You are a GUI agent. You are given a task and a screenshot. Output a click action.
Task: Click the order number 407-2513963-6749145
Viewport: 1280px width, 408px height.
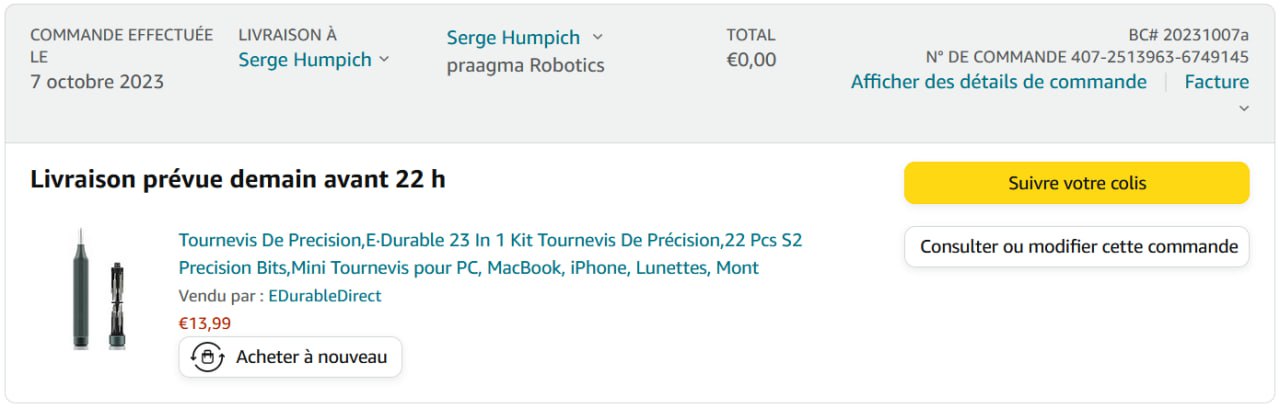click(1159, 57)
